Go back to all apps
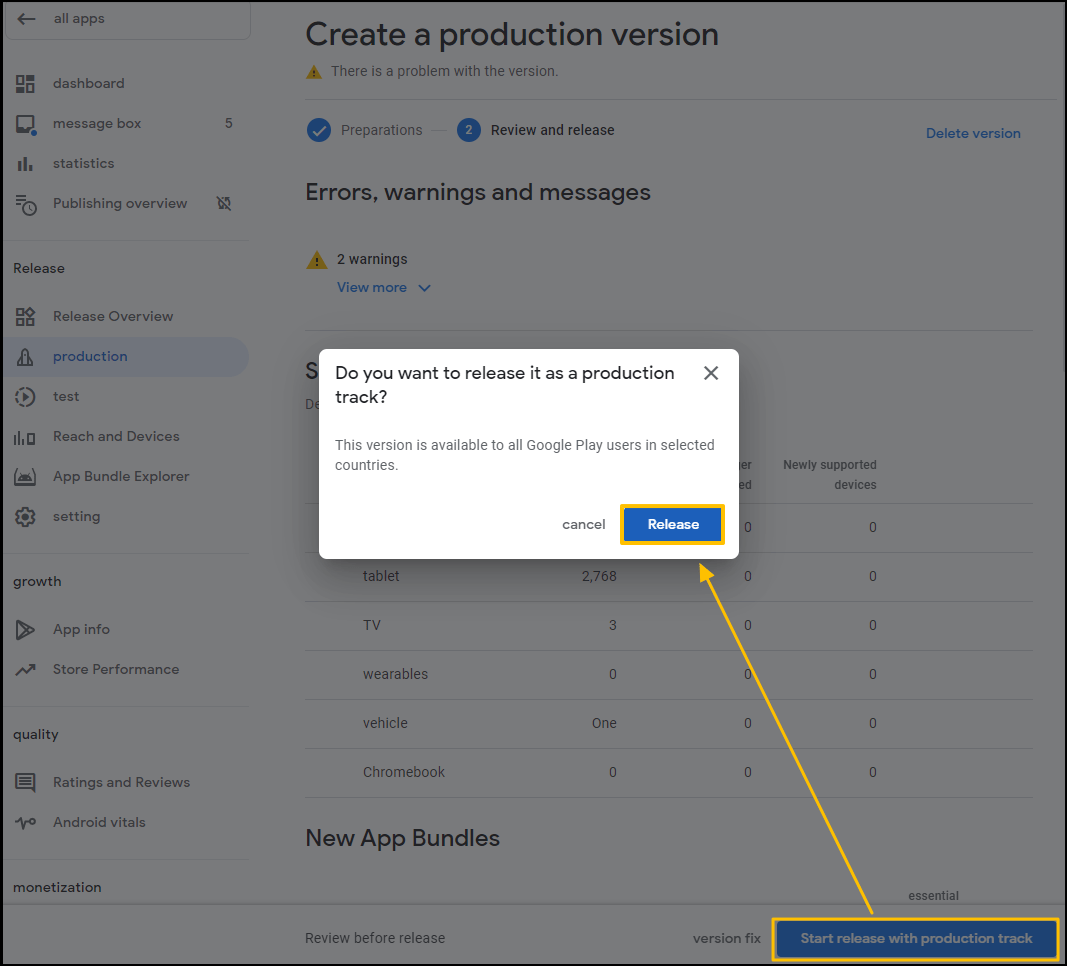 pyautogui.click(x=27, y=19)
